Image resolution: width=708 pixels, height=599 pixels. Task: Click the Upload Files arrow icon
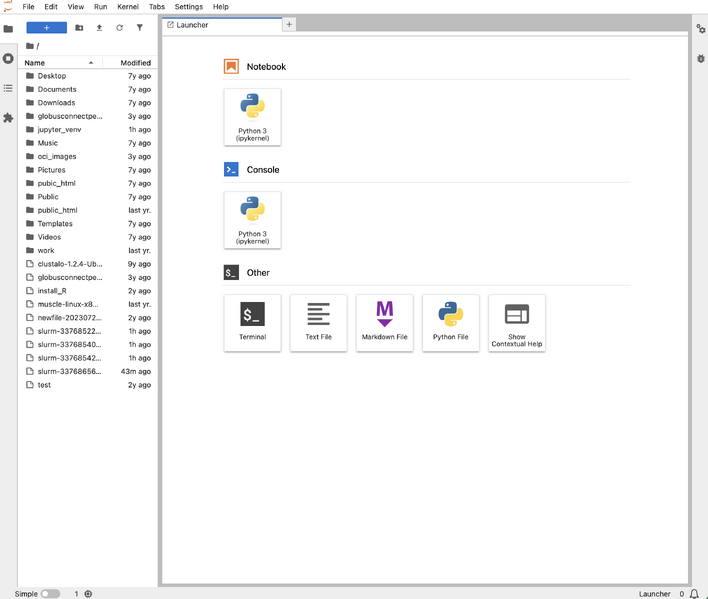click(99, 28)
